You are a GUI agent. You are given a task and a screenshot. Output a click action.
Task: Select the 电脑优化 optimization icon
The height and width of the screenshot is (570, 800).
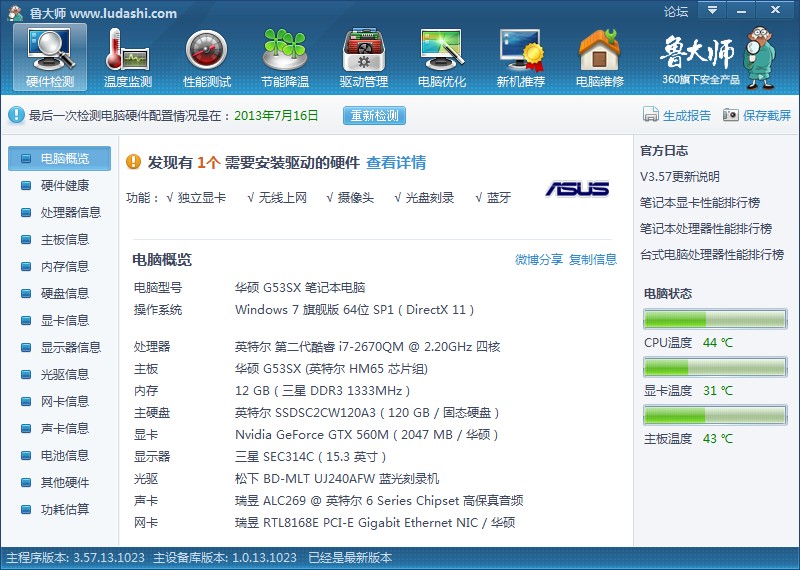442,56
